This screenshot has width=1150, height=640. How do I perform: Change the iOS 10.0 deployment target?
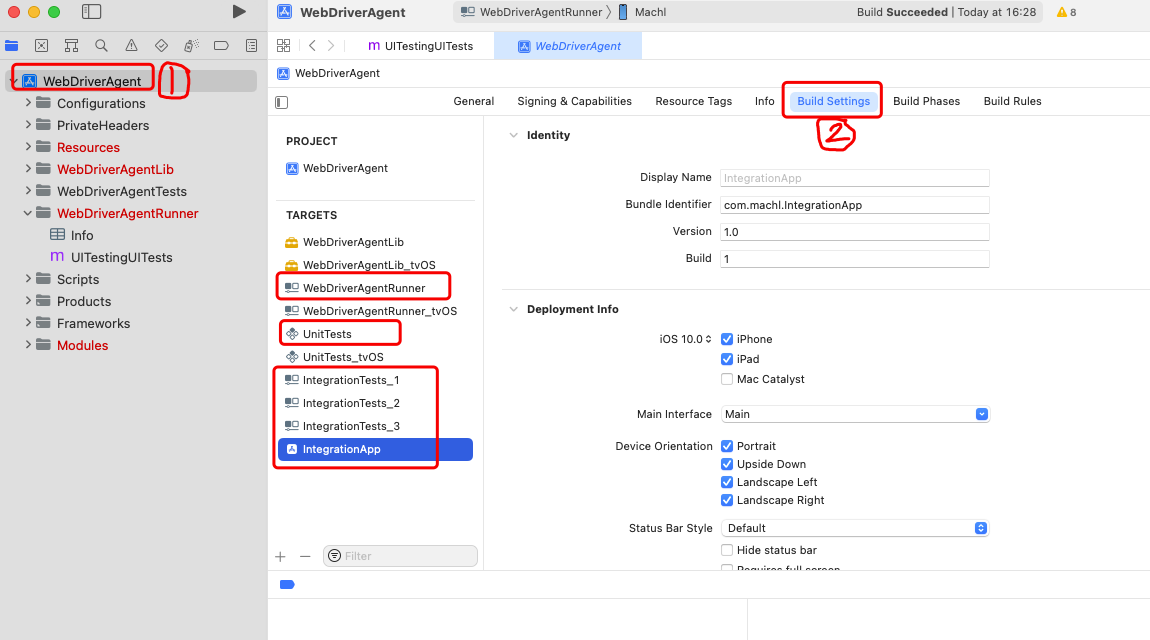tap(686, 339)
